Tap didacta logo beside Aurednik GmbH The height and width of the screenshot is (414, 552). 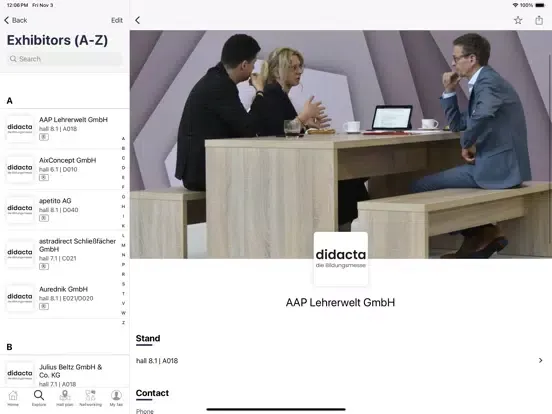(20, 298)
